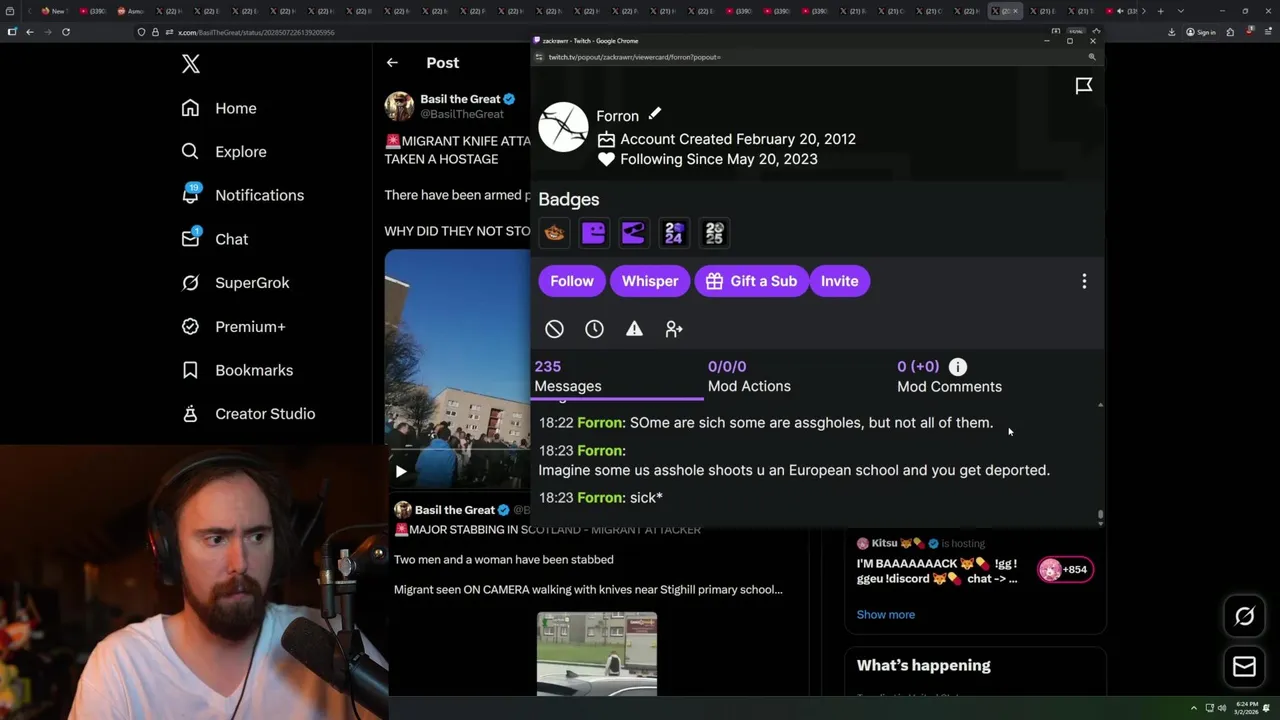The height and width of the screenshot is (720, 1280).
Task: Click Gift a Sub button
Action: (x=751, y=281)
